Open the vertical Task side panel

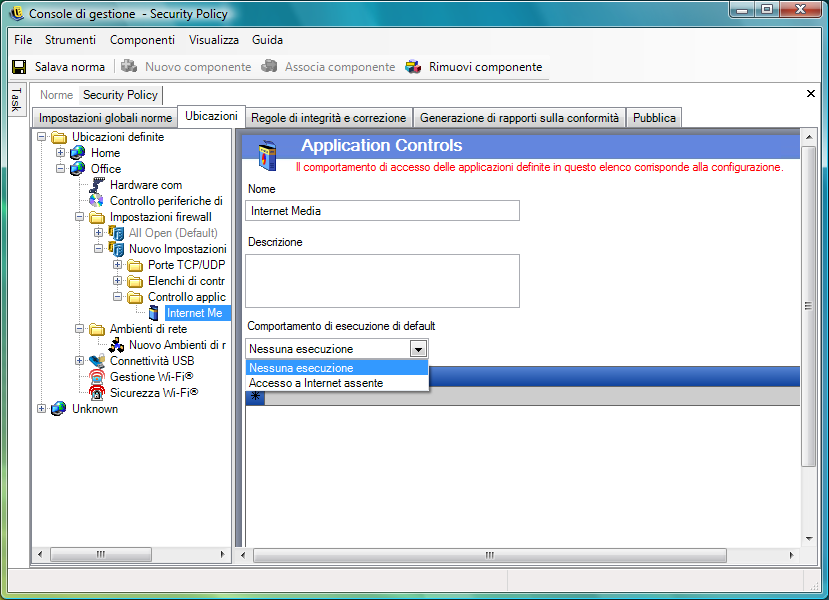pos(16,99)
